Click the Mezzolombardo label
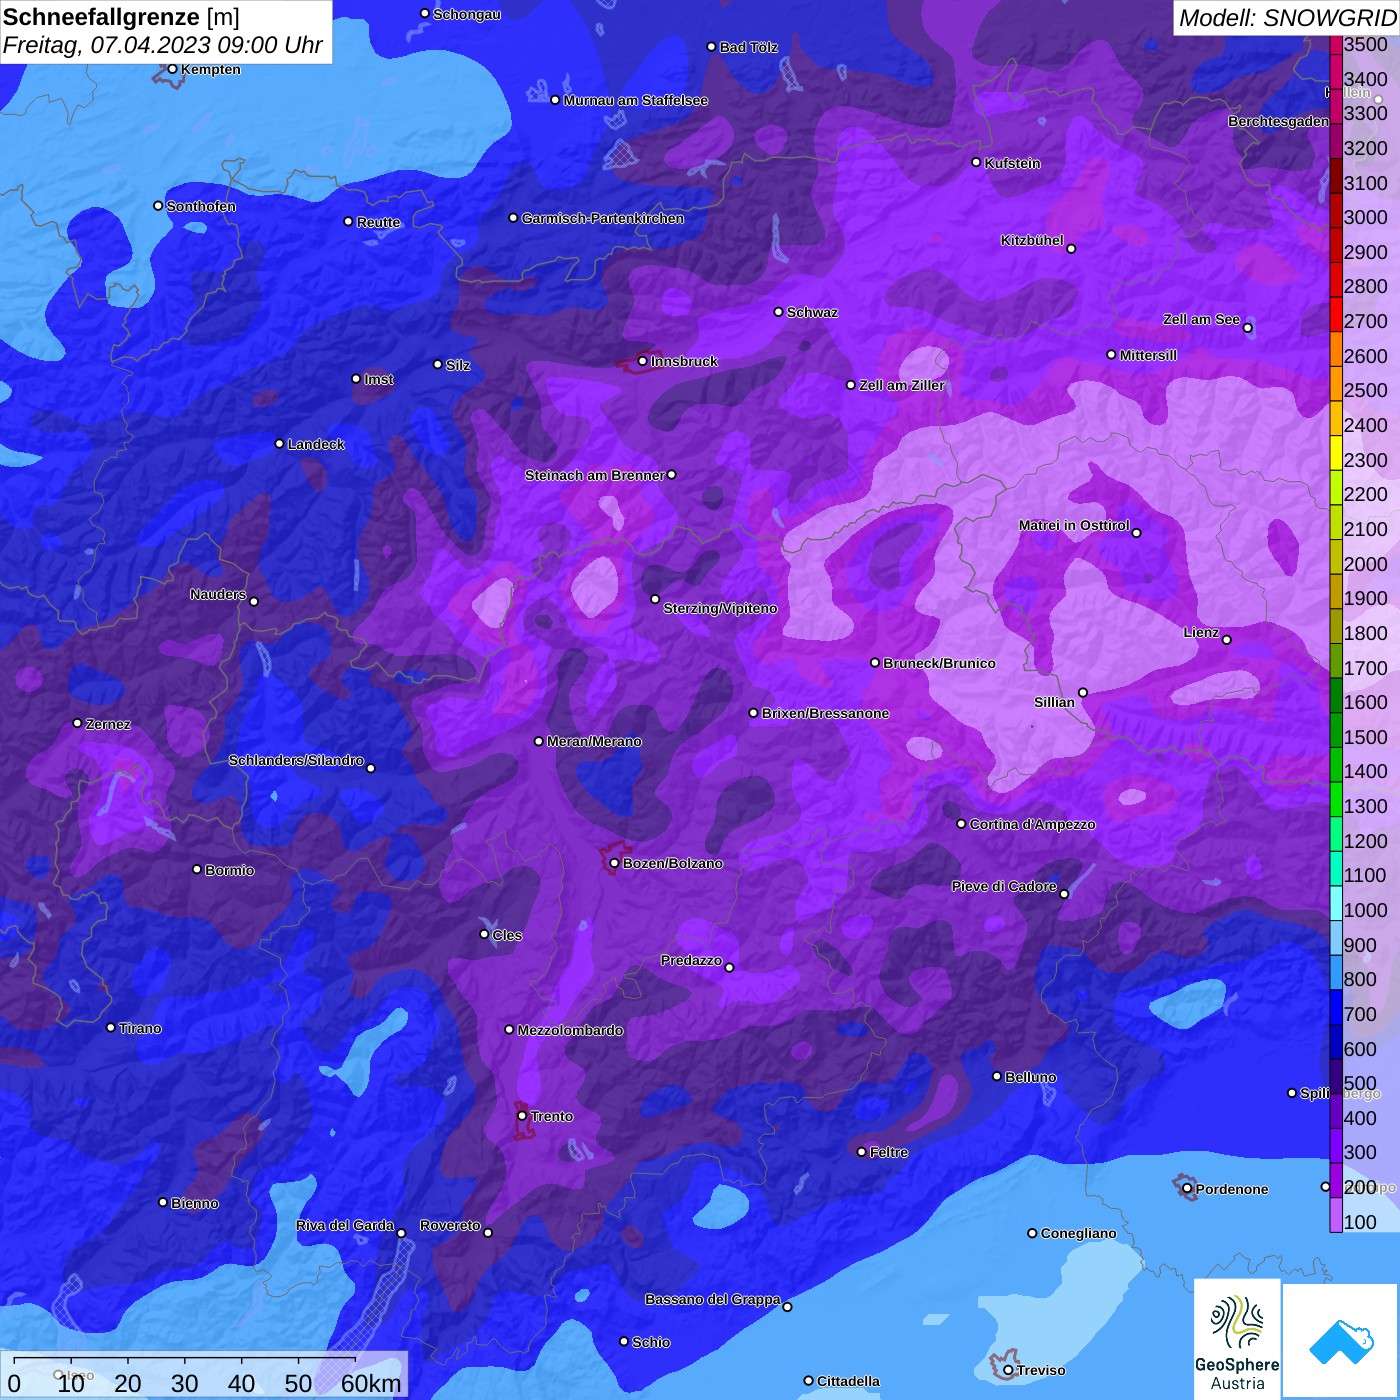 pos(570,1030)
